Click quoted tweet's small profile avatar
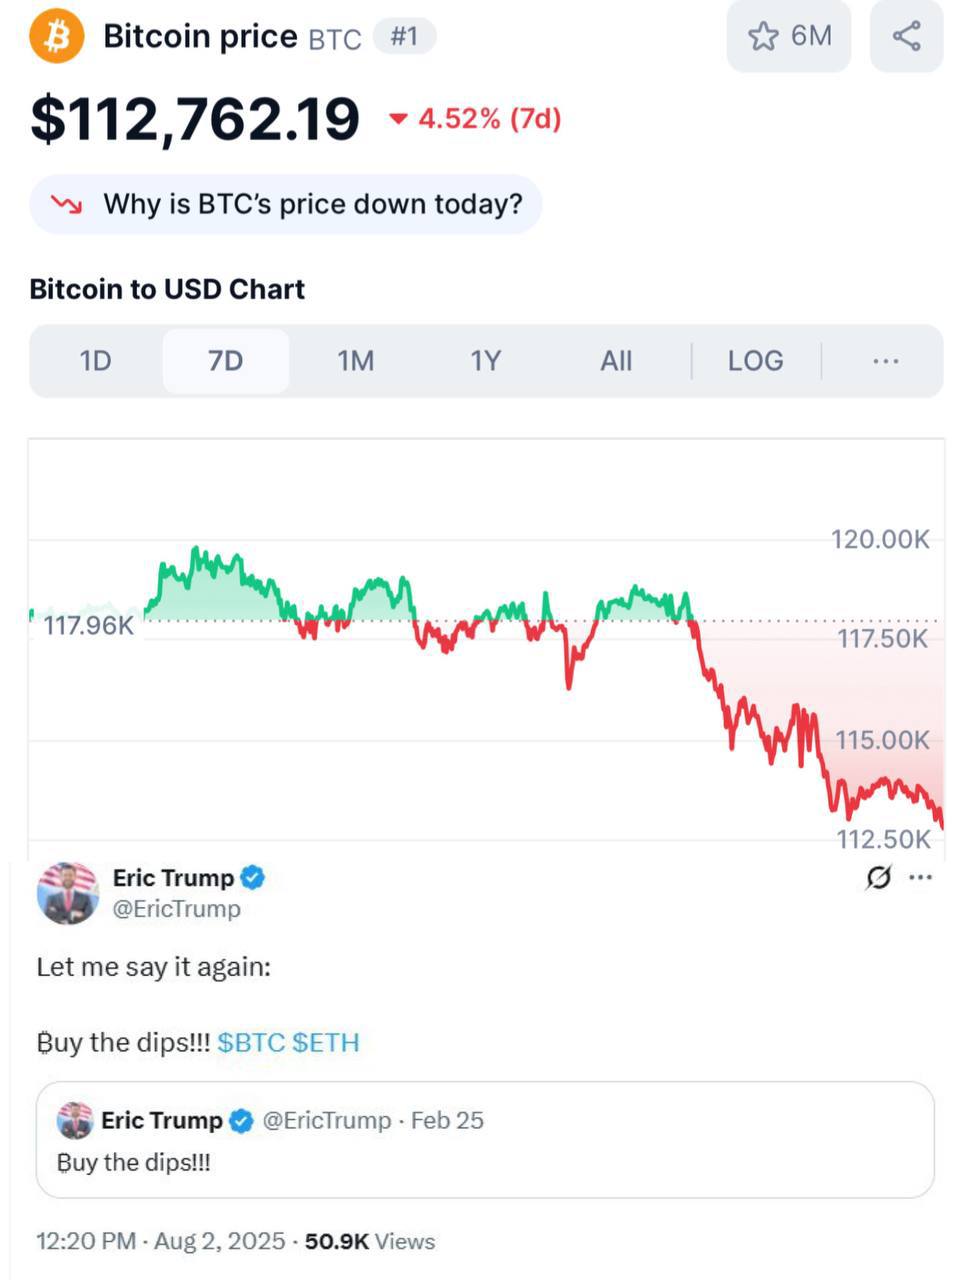Image resolution: width=960 pixels, height=1280 pixels. pyautogui.click(x=75, y=1121)
